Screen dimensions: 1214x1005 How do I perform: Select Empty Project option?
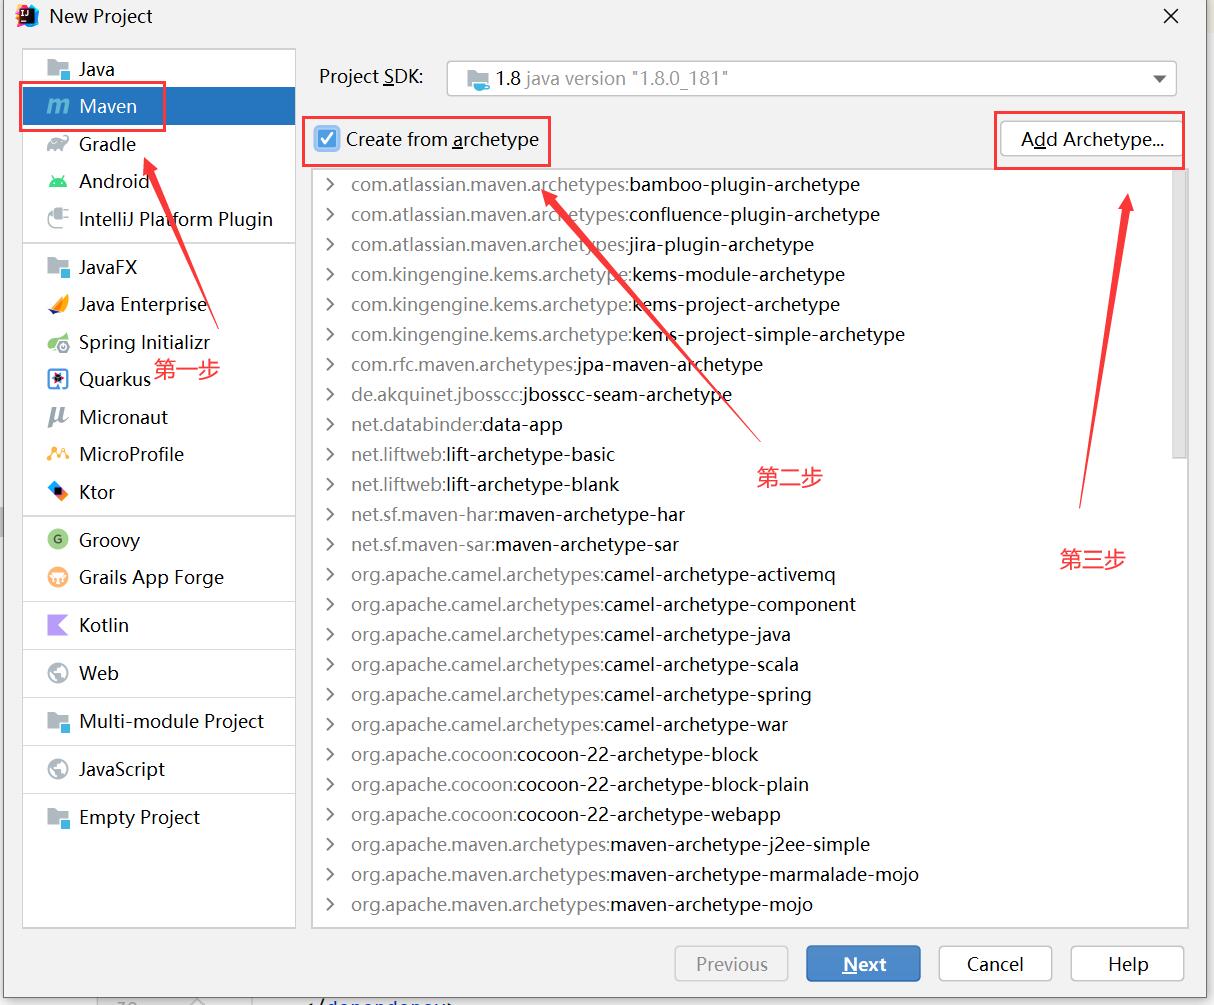tap(159, 817)
